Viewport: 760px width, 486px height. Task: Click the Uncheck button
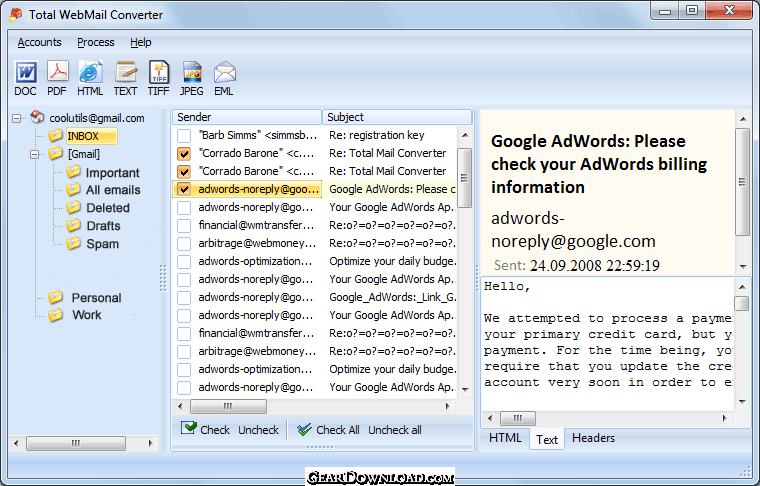258,430
